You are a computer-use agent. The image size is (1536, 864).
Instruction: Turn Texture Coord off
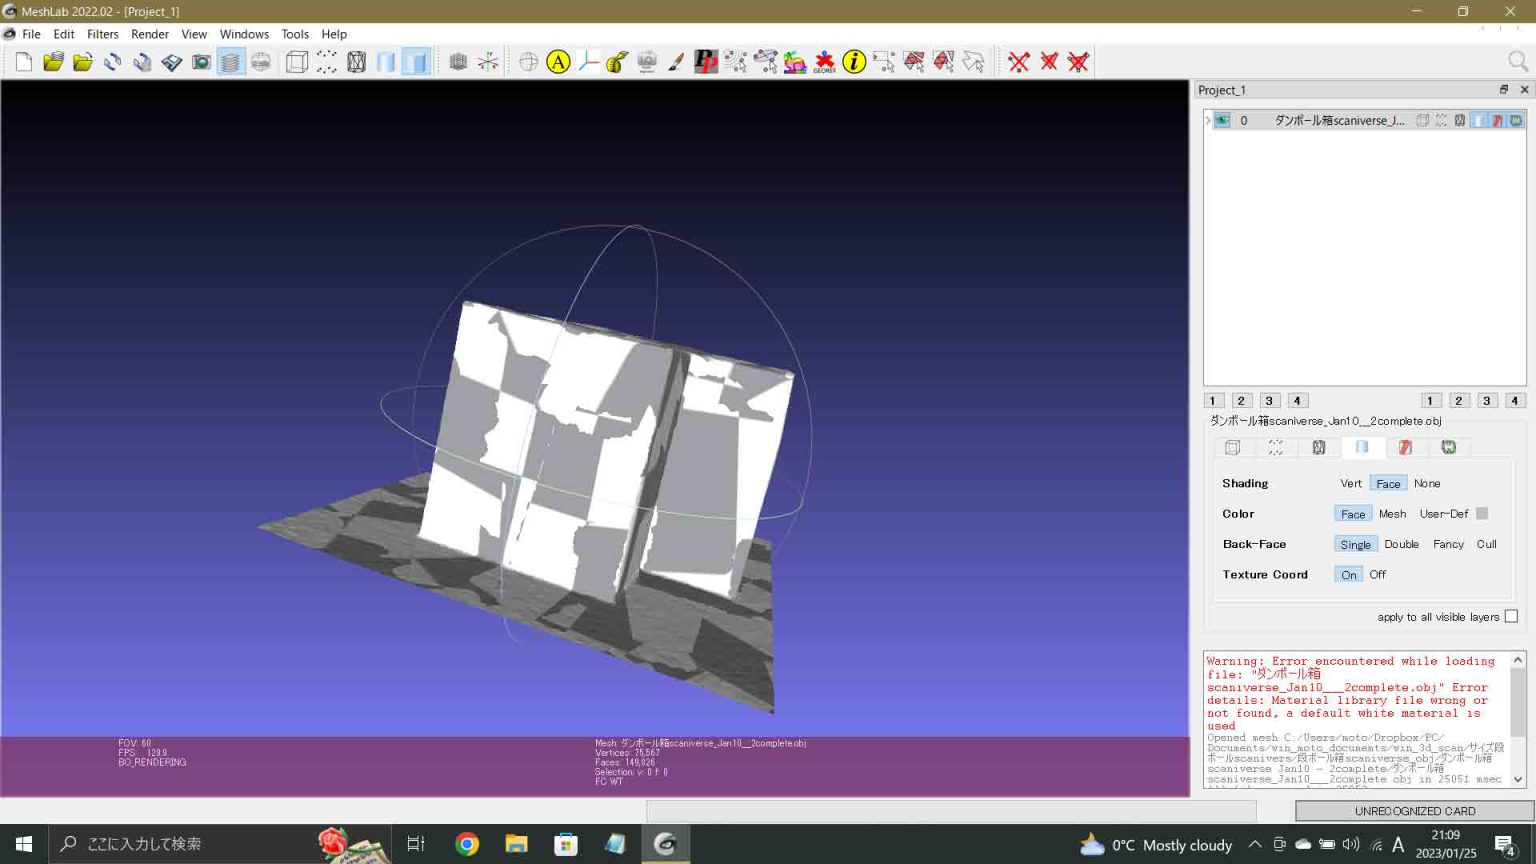tap(1377, 574)
